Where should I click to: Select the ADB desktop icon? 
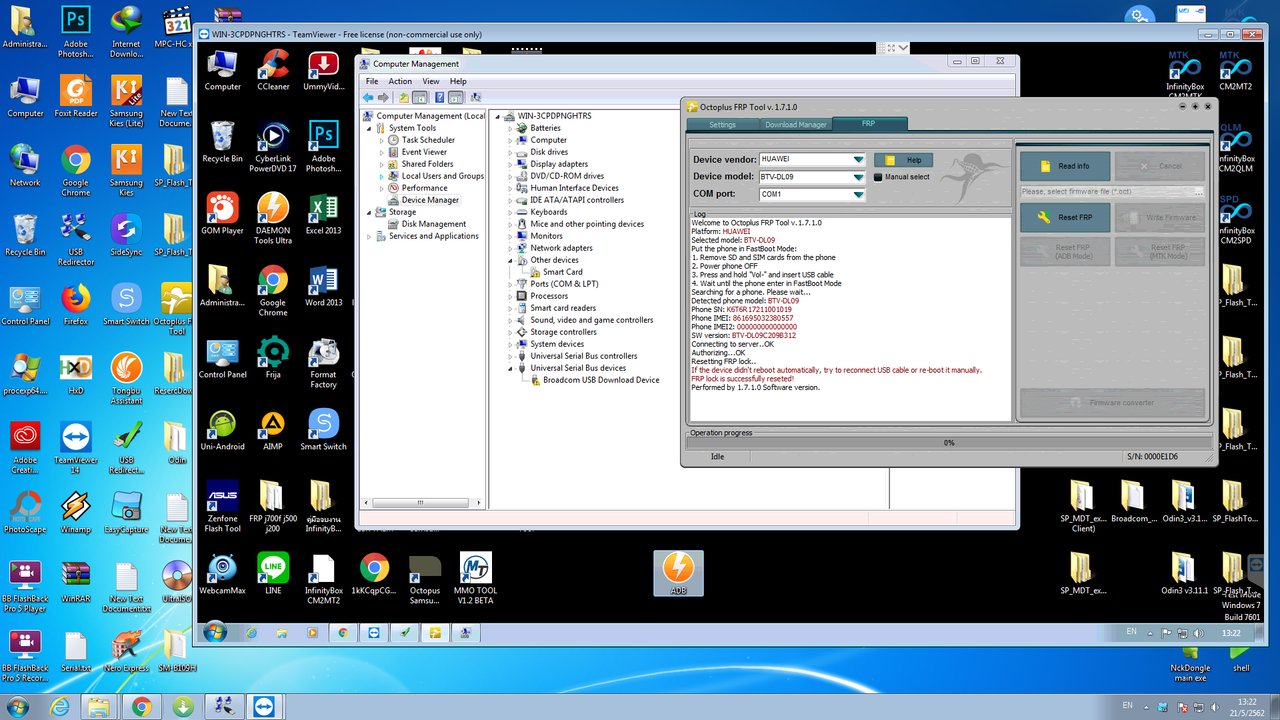[679, 573]
